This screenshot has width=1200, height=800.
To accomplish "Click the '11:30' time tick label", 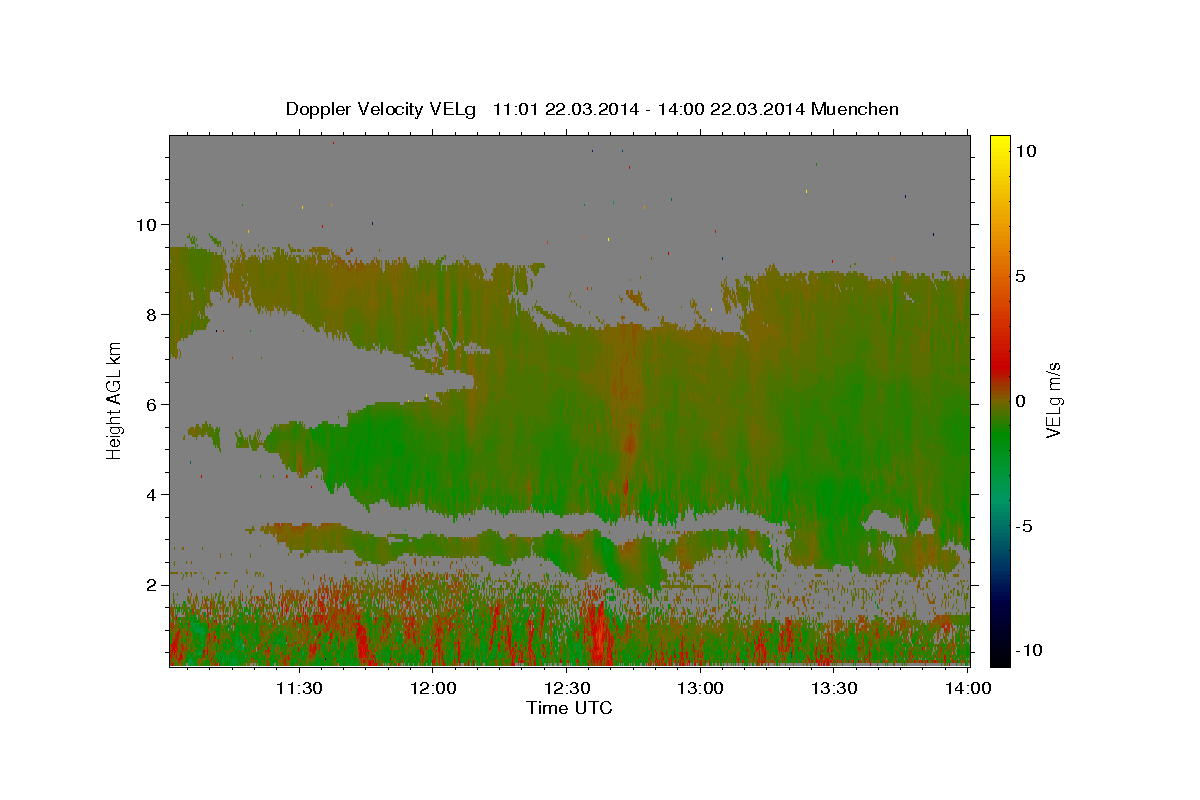I will [298, 688].
